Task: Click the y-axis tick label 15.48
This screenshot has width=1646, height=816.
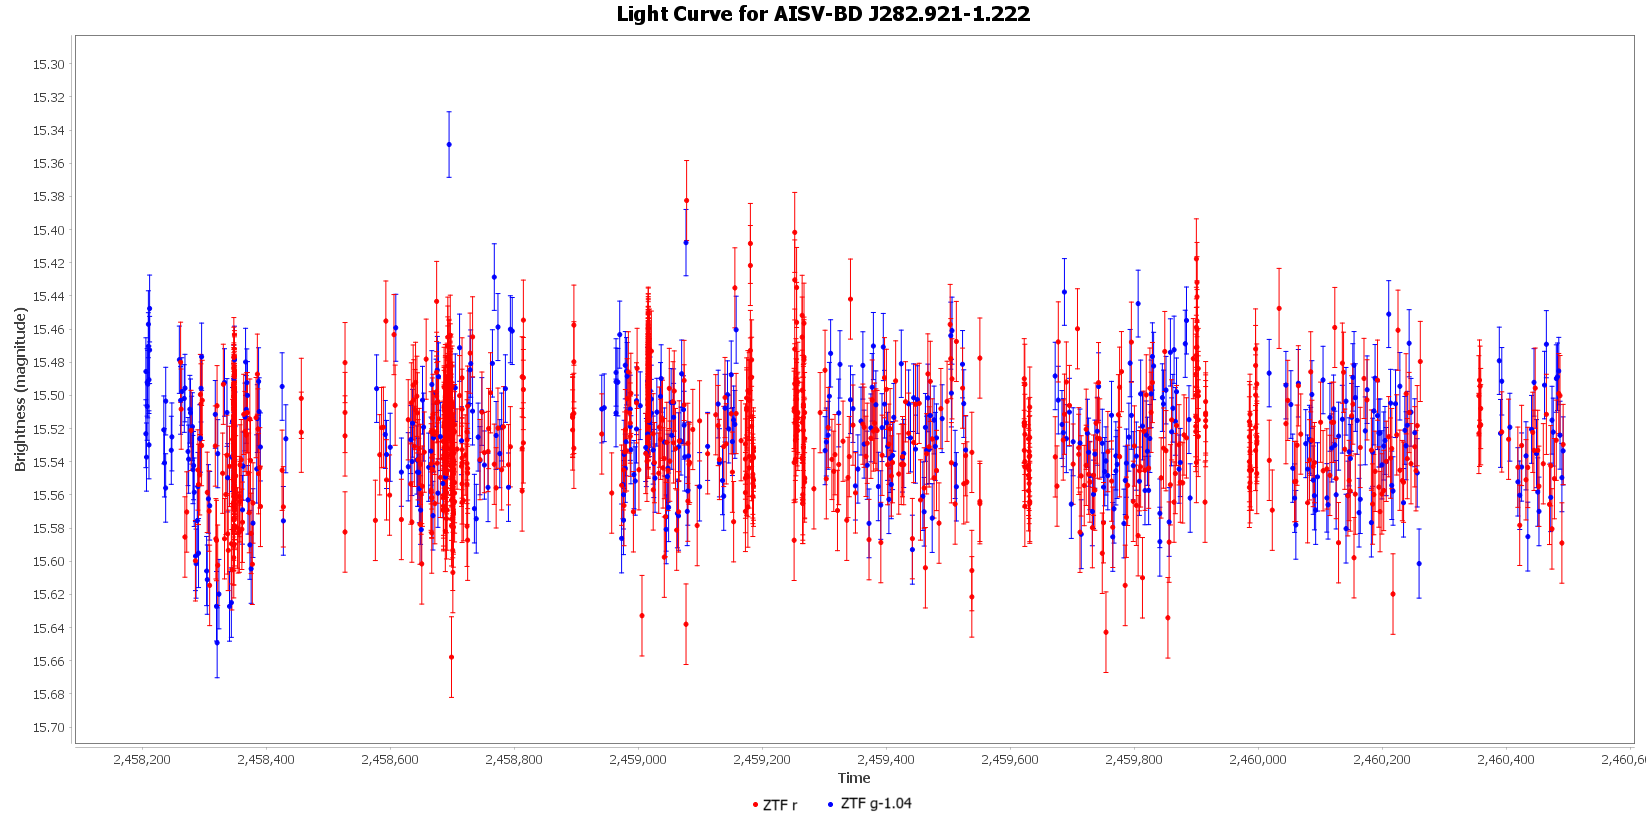Action: coord(48,363)
